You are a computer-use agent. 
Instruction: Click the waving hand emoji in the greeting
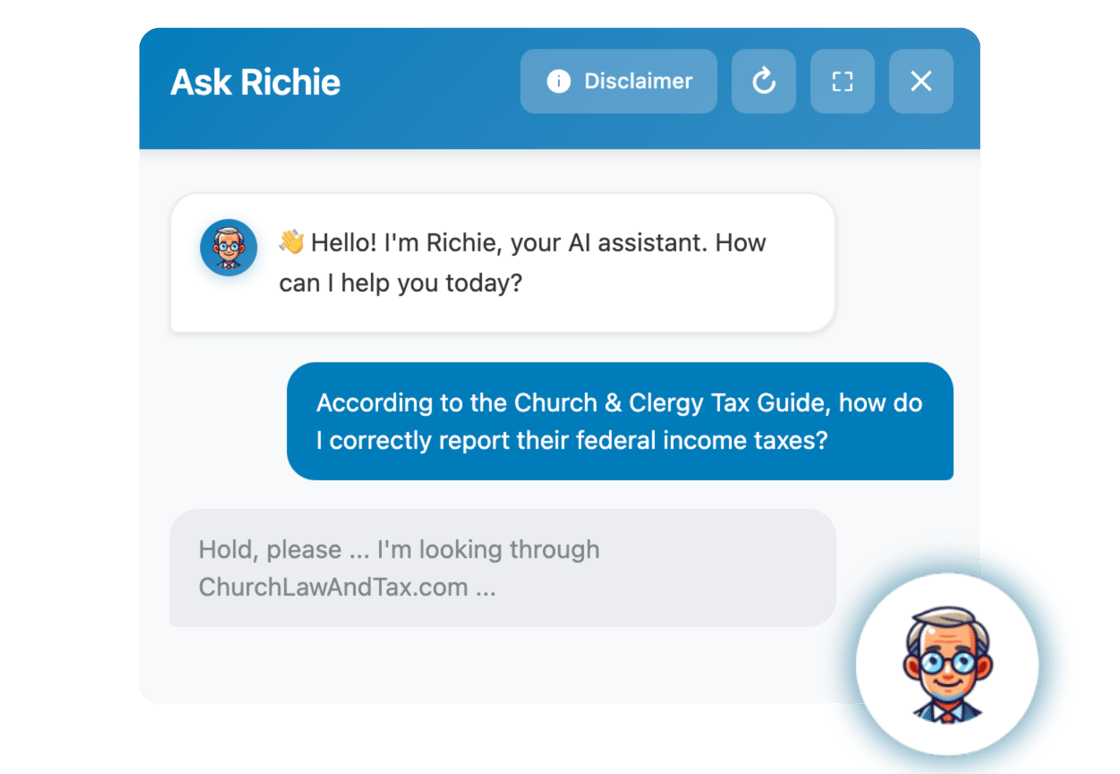point(293,240)
